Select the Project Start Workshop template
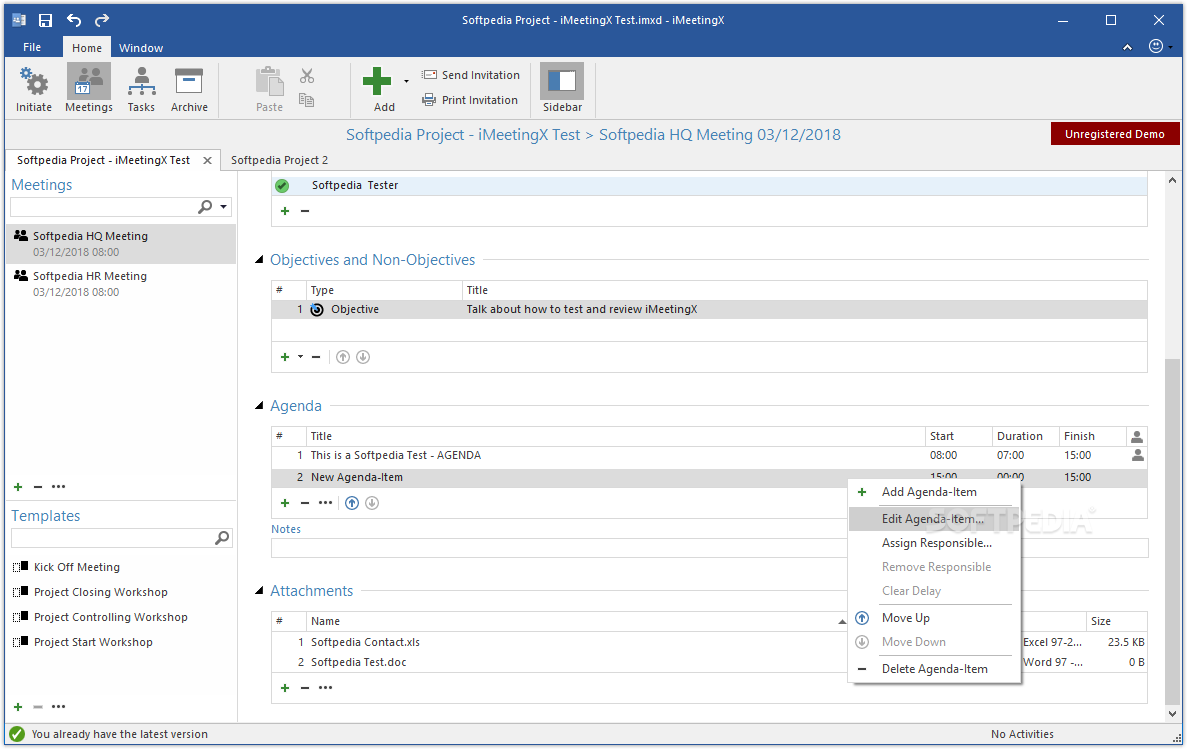This screenshot has width=1187, height=749. (83, 642)
